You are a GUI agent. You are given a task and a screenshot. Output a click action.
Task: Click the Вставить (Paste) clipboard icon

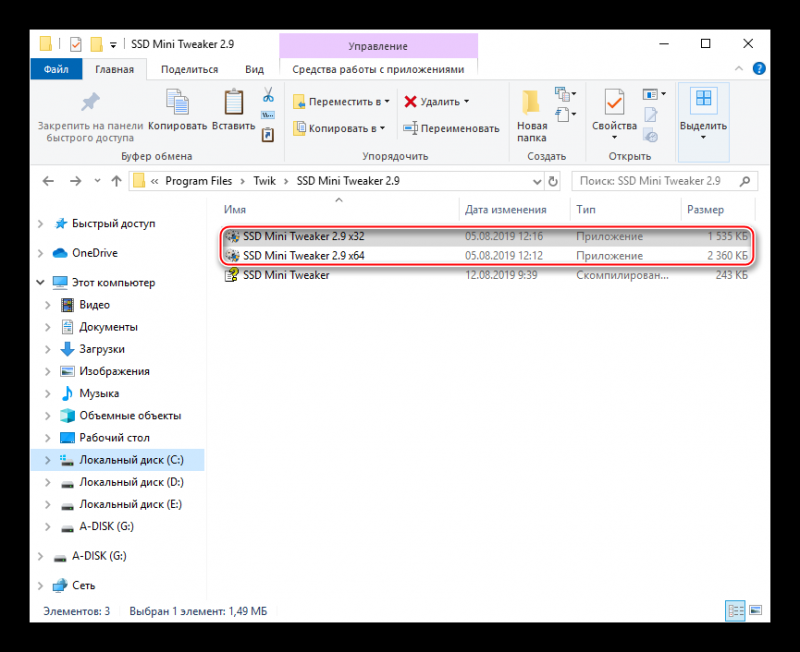pyautogui.click(x=234, y=101)
